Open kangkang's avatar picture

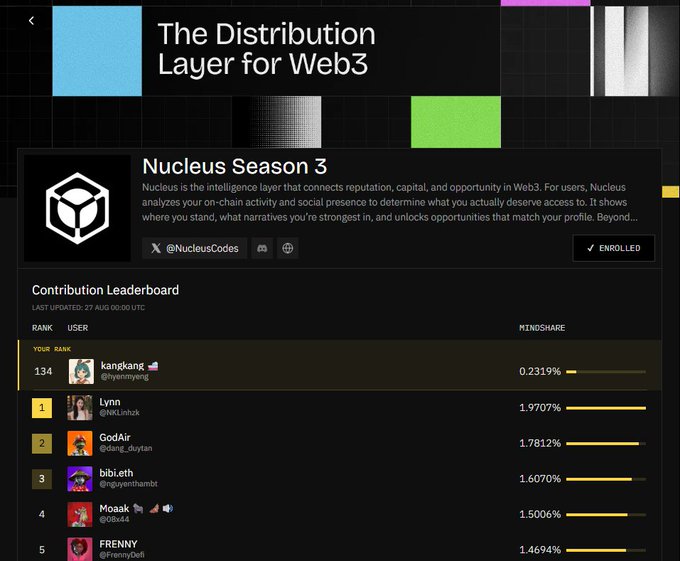click(81, 372)
